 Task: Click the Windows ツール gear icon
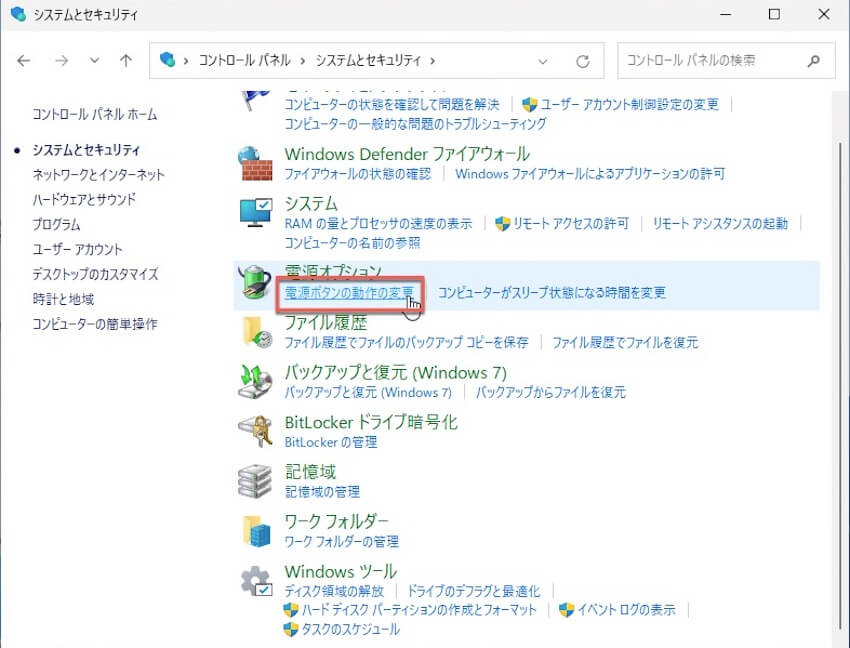click(256, 582)
